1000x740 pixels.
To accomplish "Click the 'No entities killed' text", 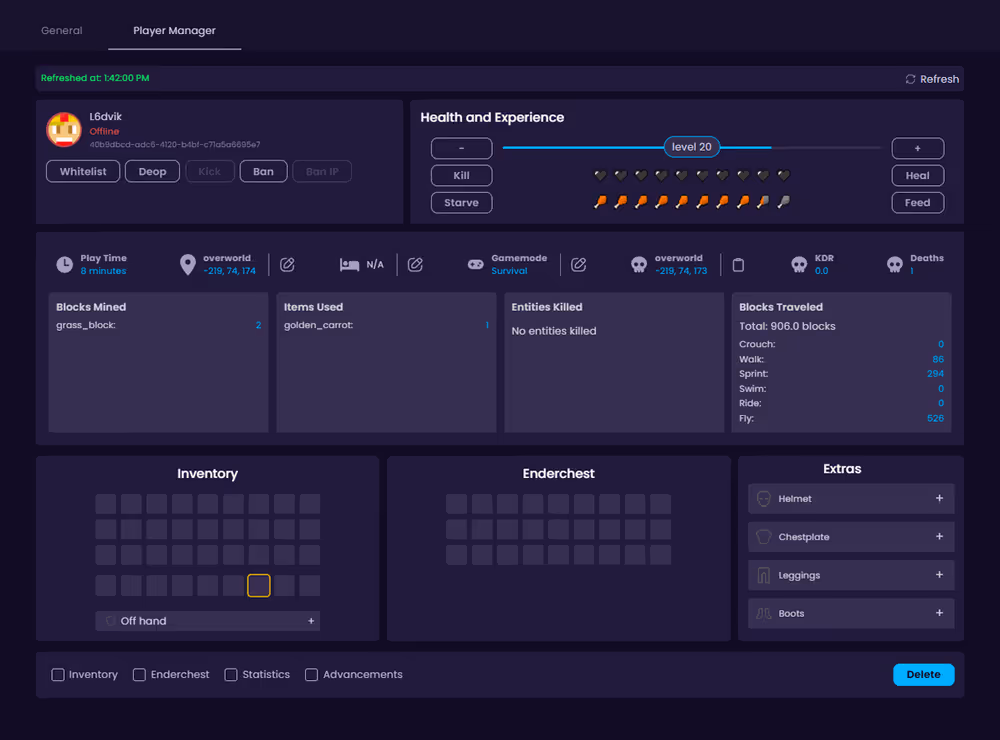I will (x=554, y=331).
